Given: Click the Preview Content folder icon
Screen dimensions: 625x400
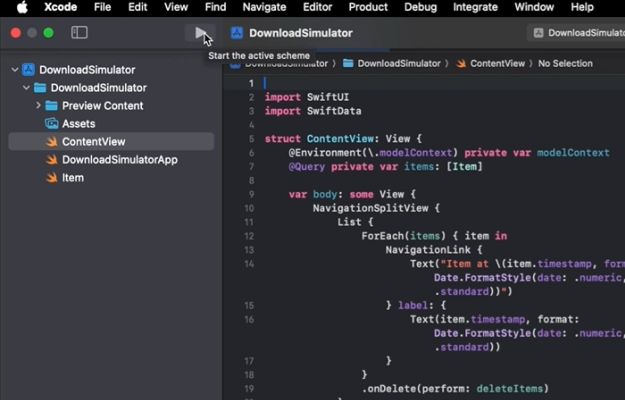Looking at the screenshot, I should click(51, 106).
